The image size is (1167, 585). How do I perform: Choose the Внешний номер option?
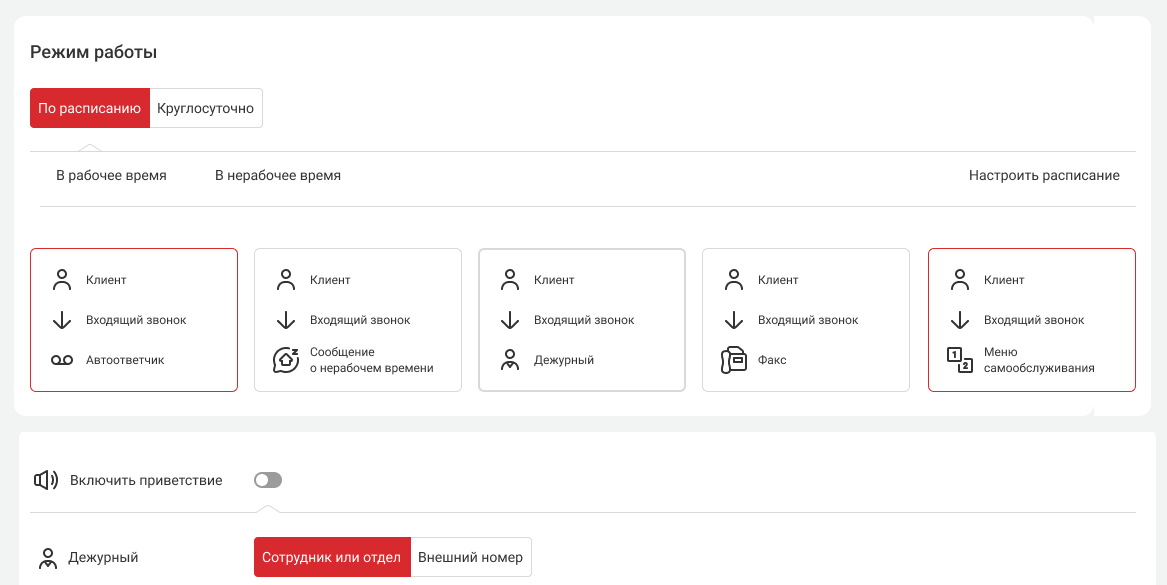pyautogui.click(x=470, y=557)
